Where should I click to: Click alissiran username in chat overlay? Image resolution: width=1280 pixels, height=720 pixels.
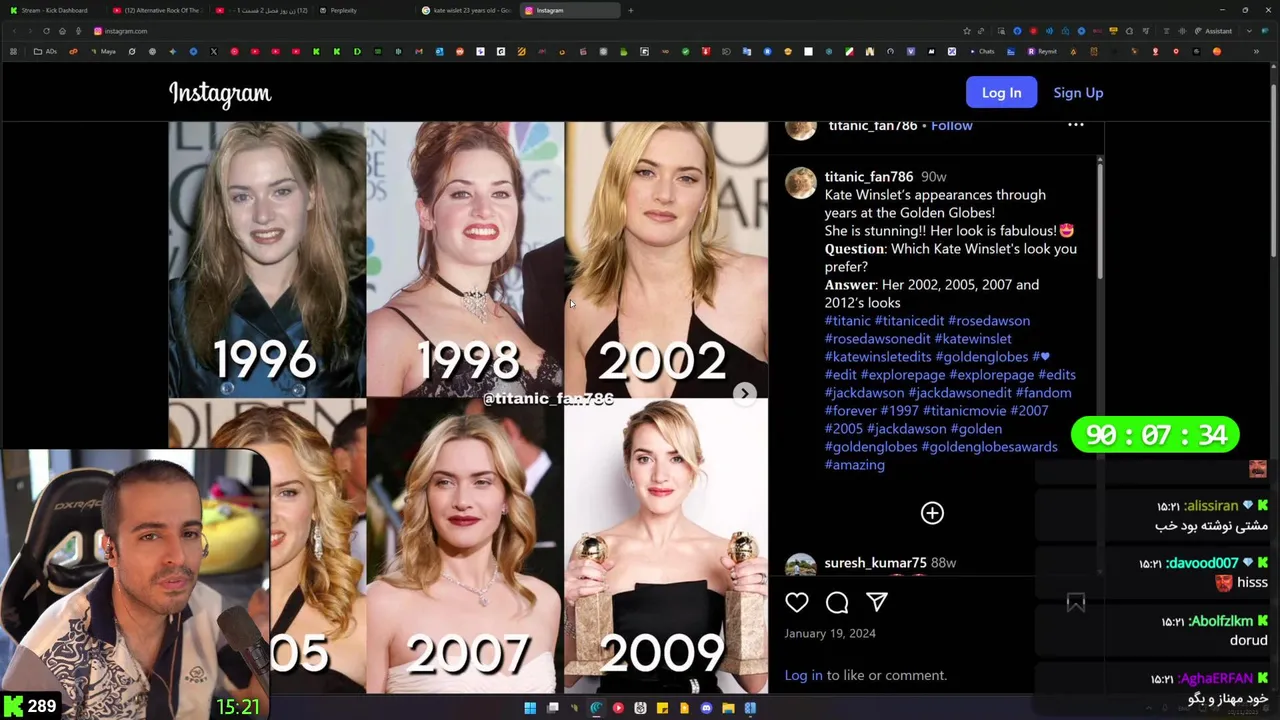[1210, 506]
